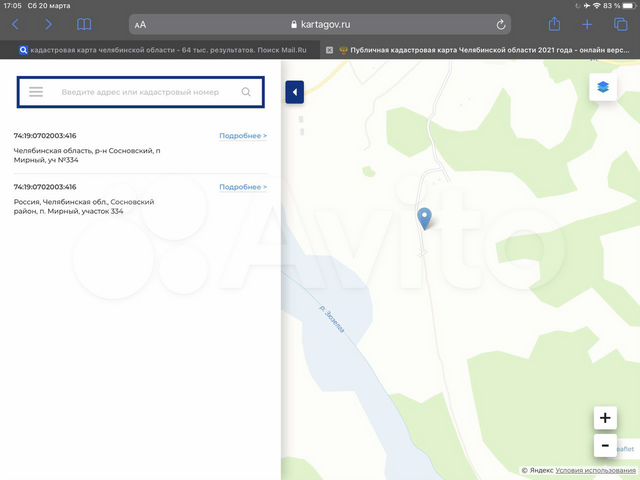Image resolution: width=640 pixels, height=480 pixels.
Task: Show all open tabs overview
Action: [621, 24]
